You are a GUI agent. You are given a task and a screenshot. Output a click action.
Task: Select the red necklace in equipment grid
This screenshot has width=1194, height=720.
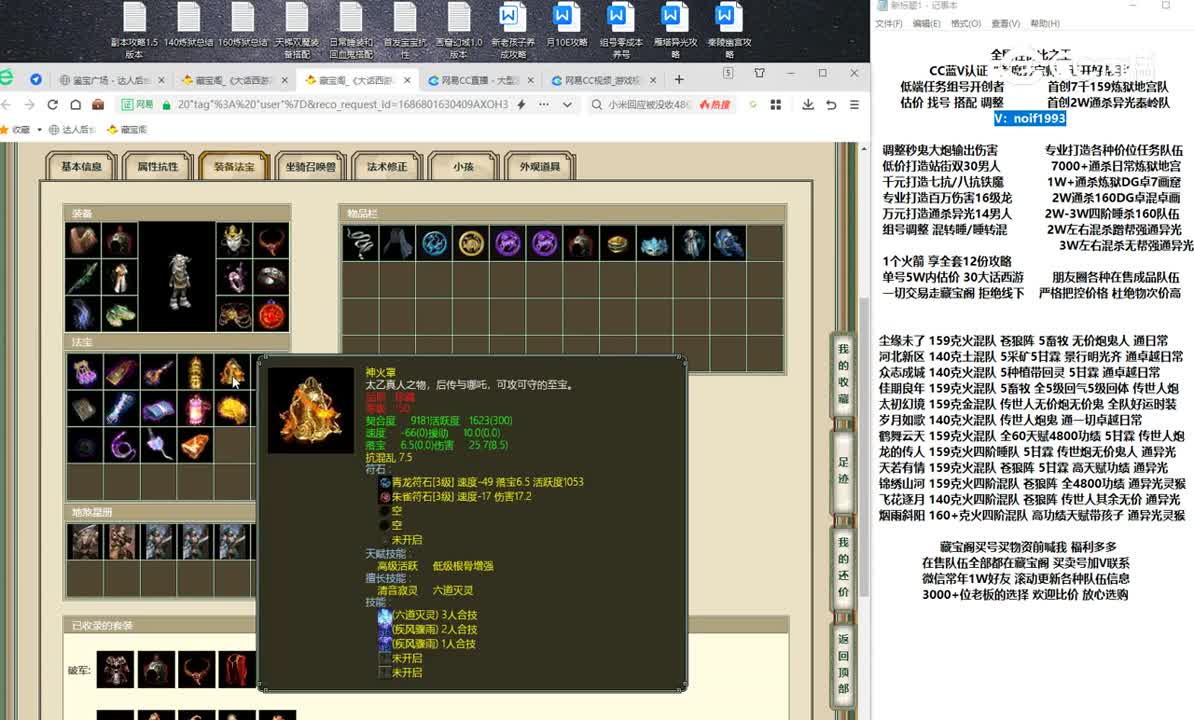271,241
